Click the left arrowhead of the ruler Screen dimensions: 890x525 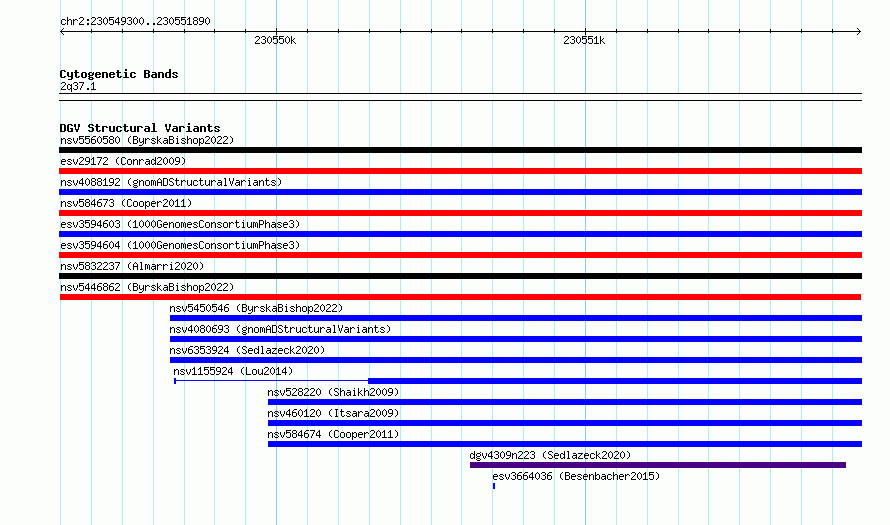tap(62, 32)
